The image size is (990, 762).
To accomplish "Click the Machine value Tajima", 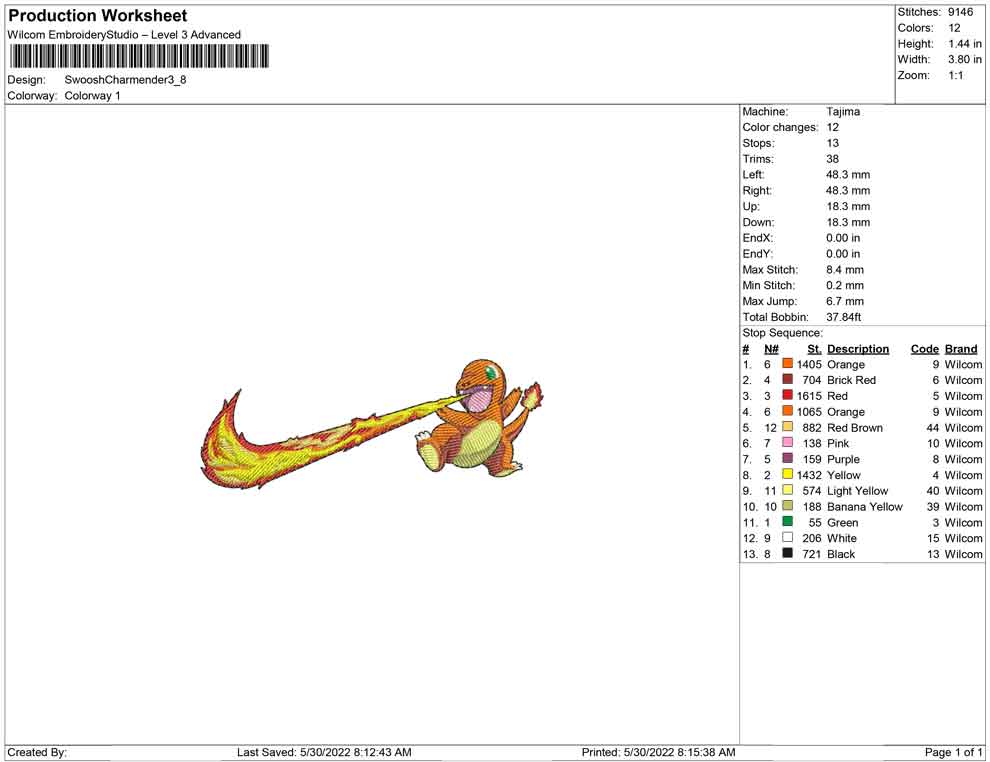I will tap(843, 111).
